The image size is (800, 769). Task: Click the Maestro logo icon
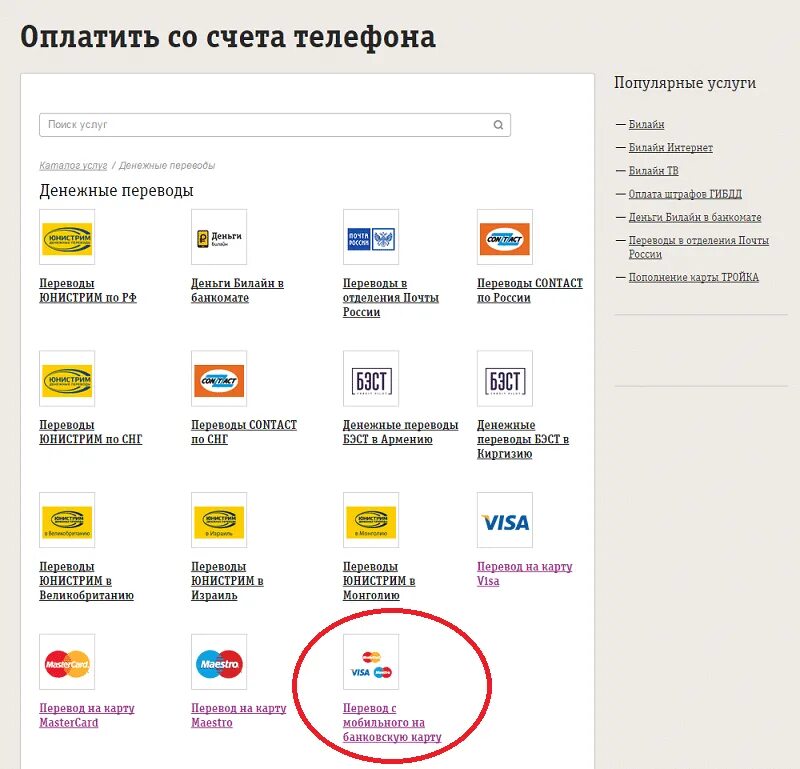[219, 662]
